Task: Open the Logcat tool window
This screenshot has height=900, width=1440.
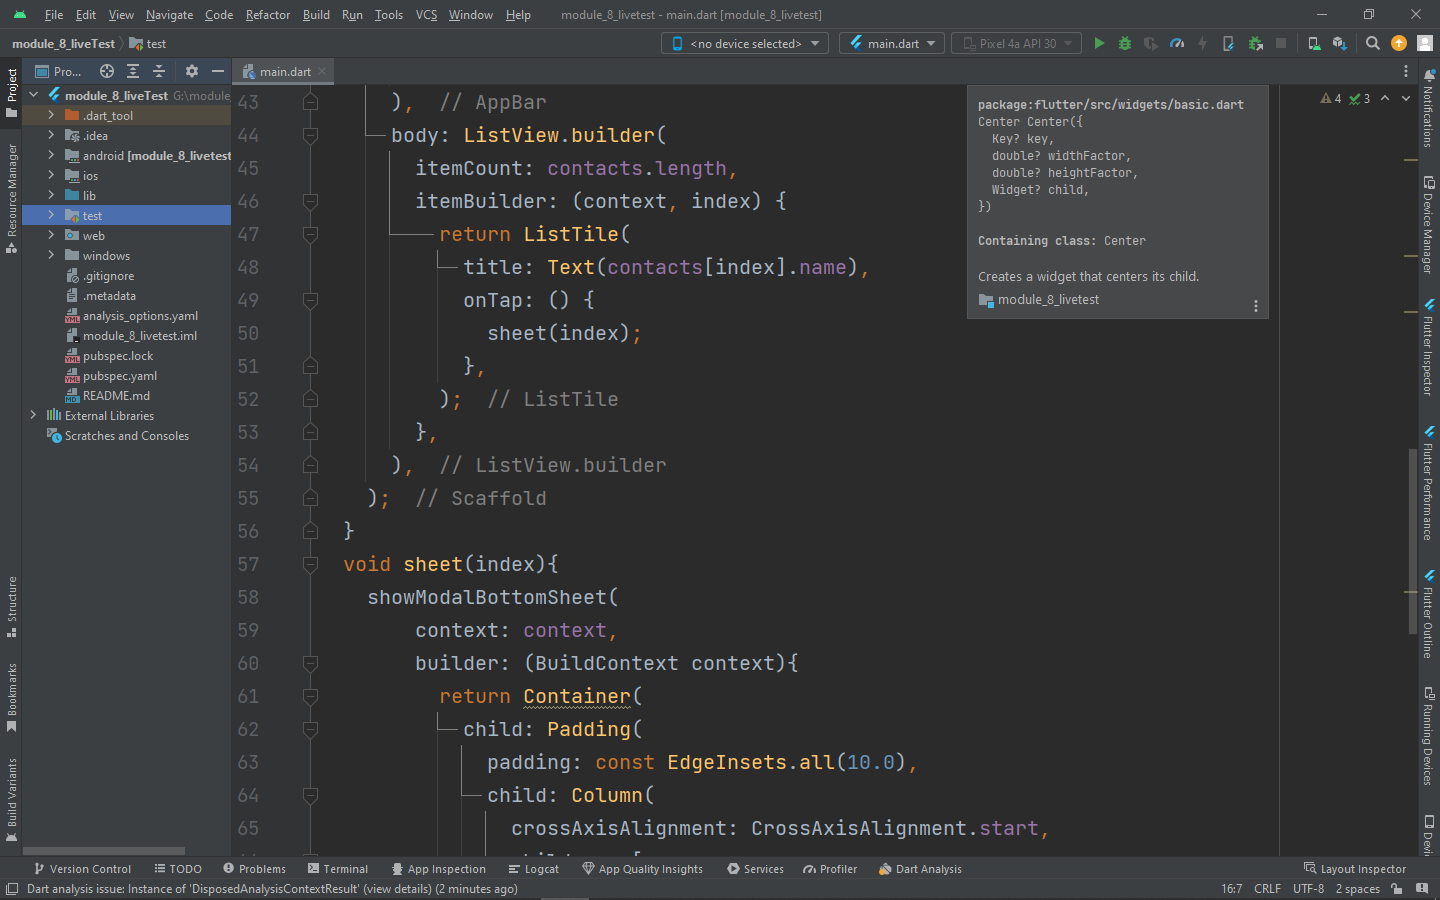Action: tap(534, 869)
